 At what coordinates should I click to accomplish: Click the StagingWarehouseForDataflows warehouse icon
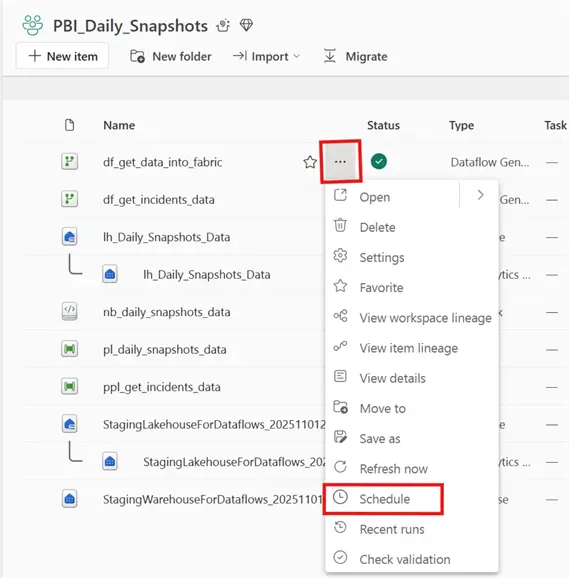point(69,499)
